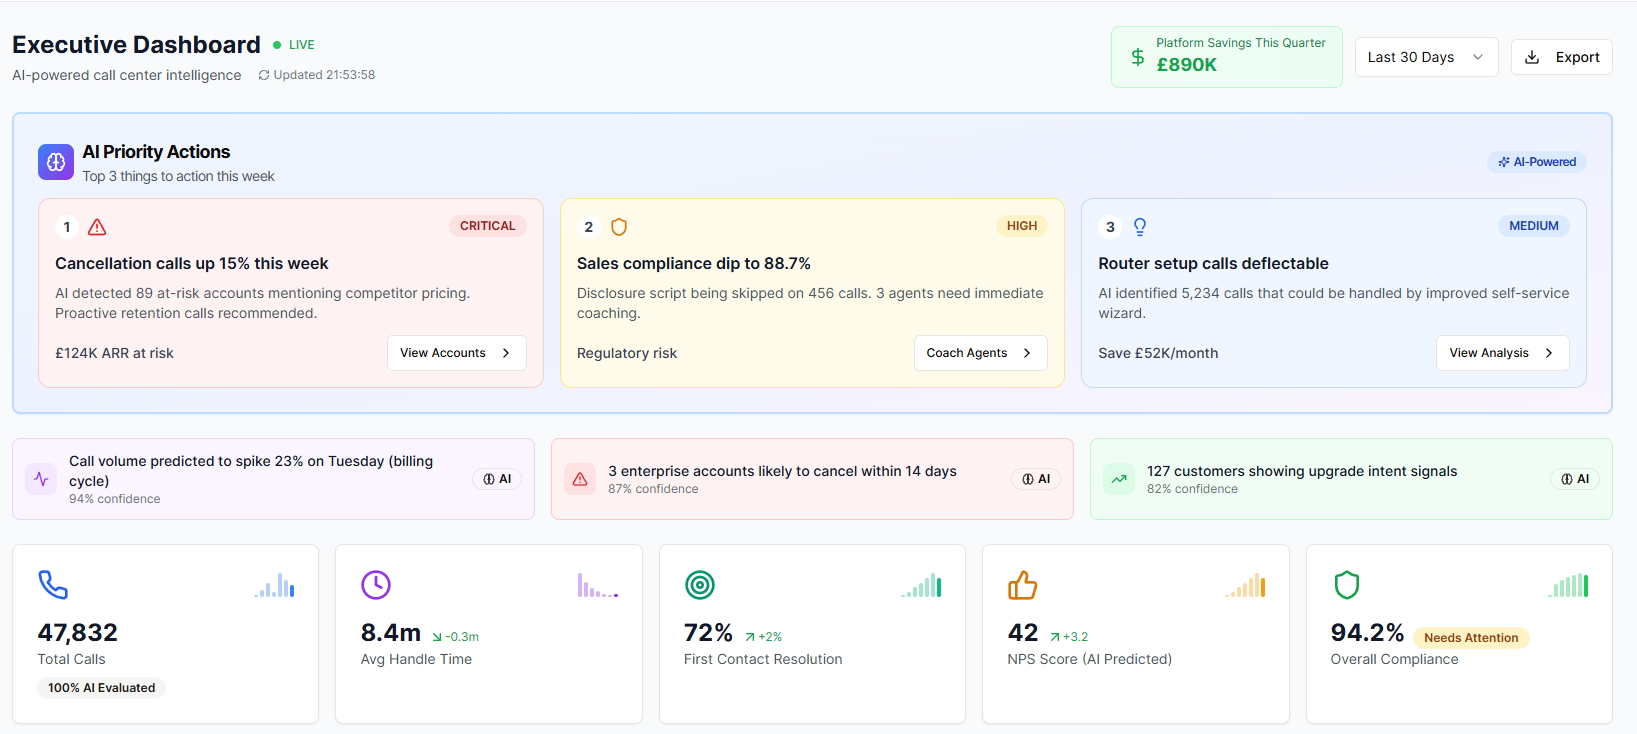Click the Needs Attention badge

(1471, 638)
